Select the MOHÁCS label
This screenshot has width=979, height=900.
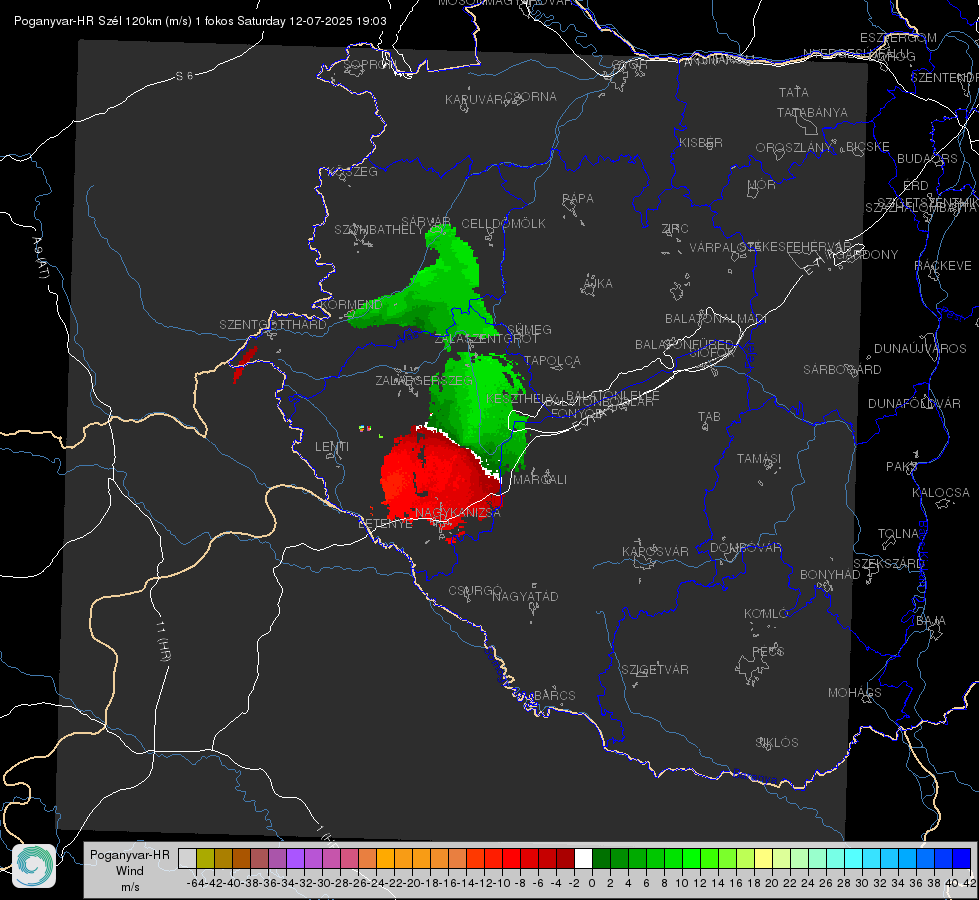[x=855, y=693]
